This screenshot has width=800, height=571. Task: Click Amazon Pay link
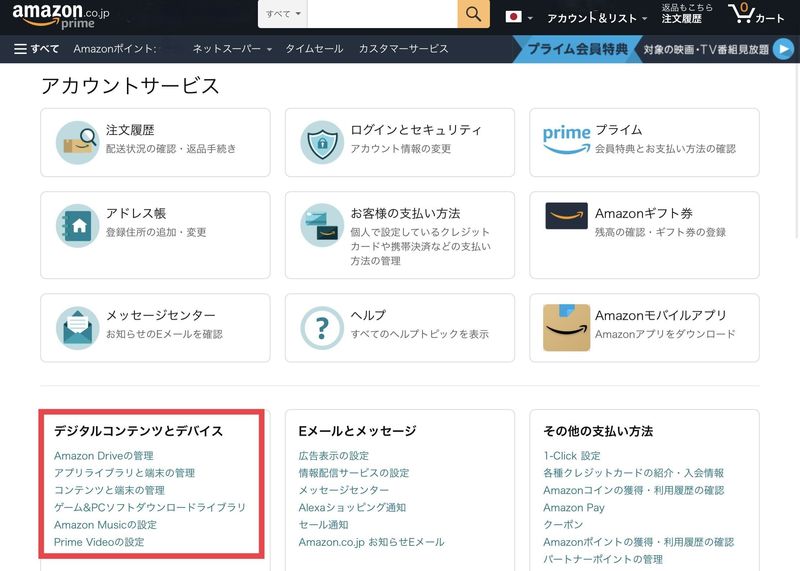(x=573, y=508)
